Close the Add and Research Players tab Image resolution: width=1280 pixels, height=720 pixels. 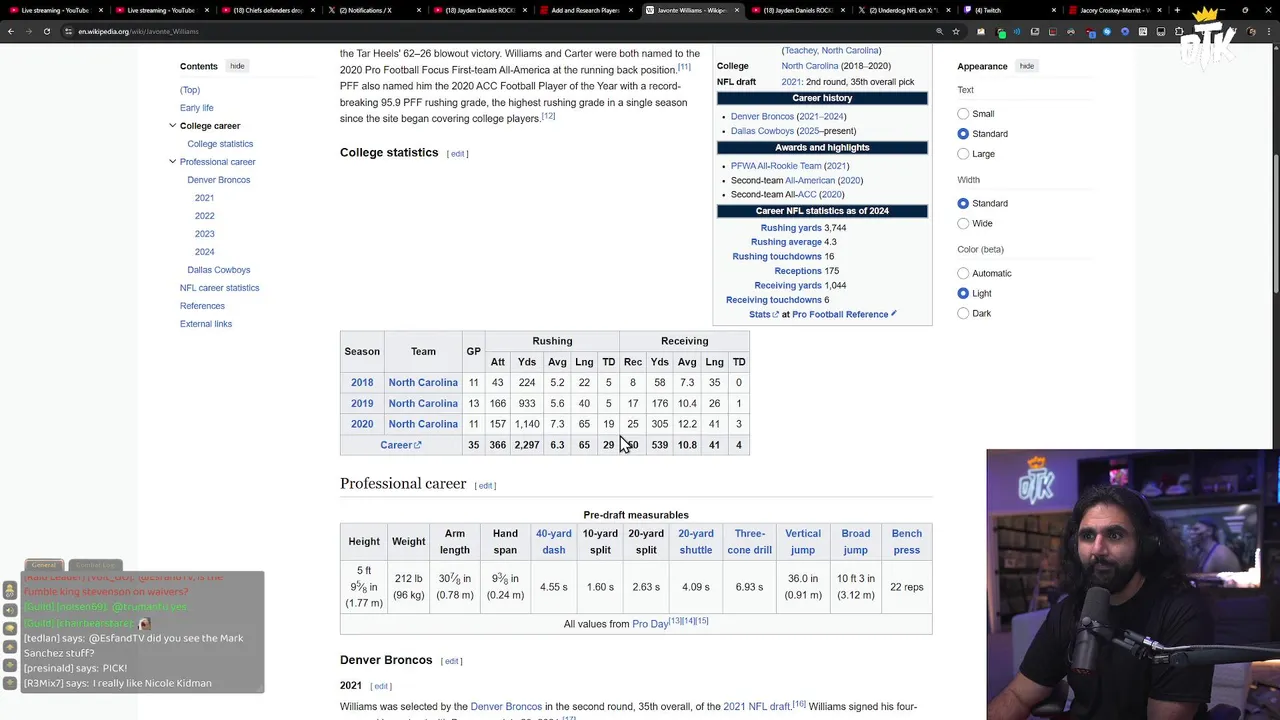[630, 10]
